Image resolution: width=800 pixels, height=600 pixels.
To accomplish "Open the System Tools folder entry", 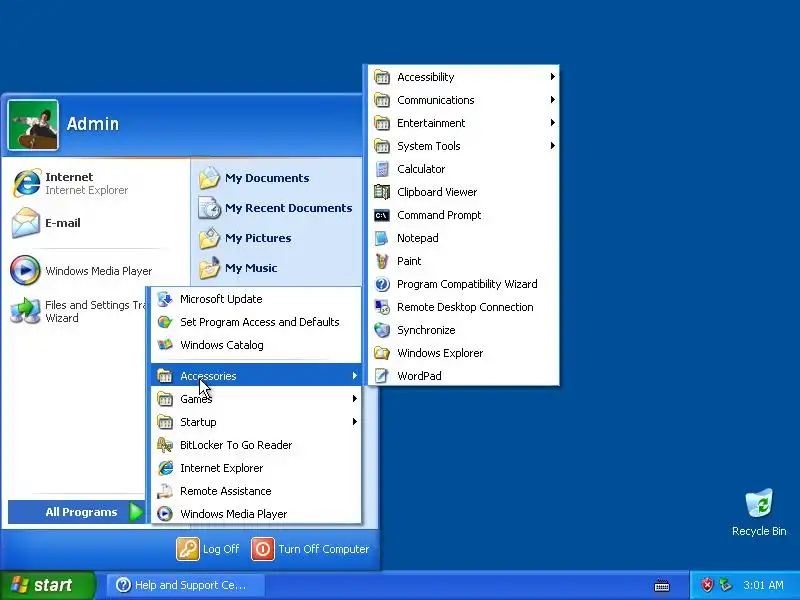I will click(463, 145).
